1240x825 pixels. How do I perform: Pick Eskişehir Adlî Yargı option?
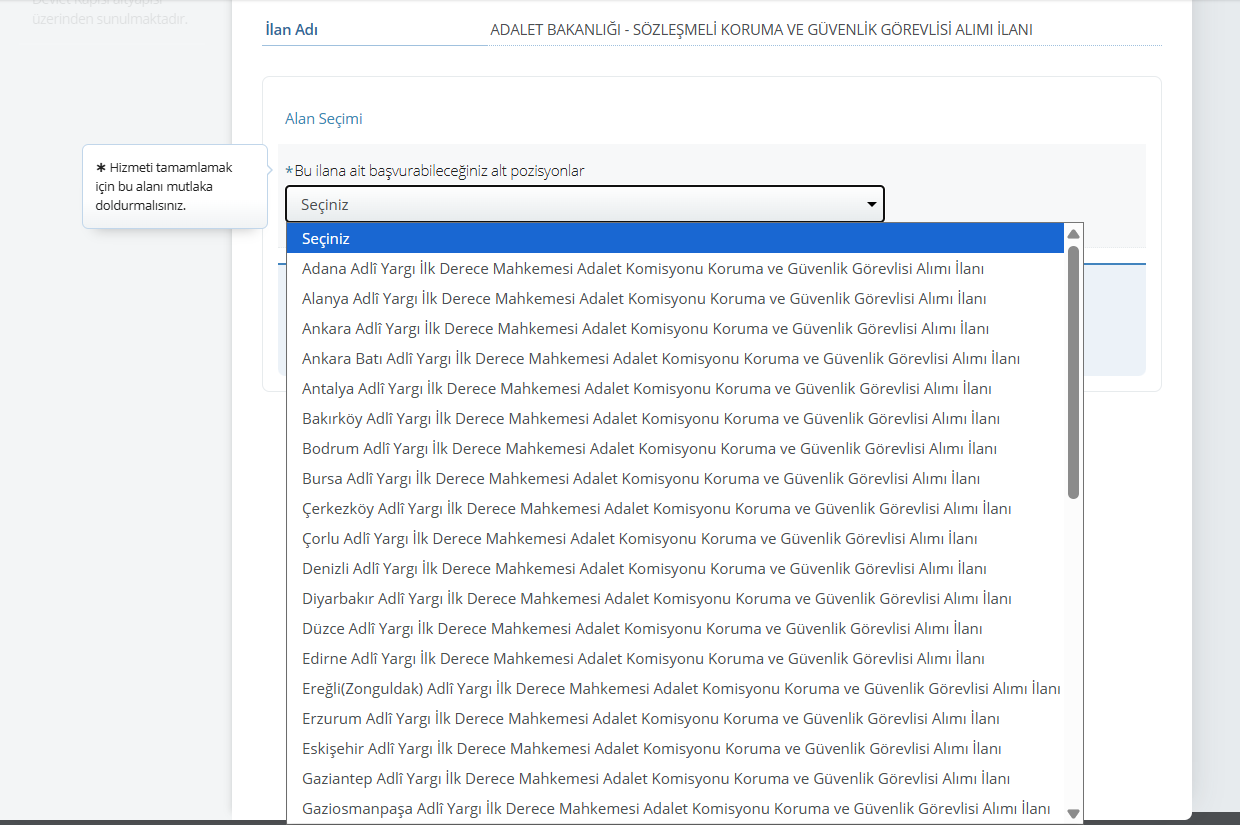pyautogui.click(x=675, y=749)
